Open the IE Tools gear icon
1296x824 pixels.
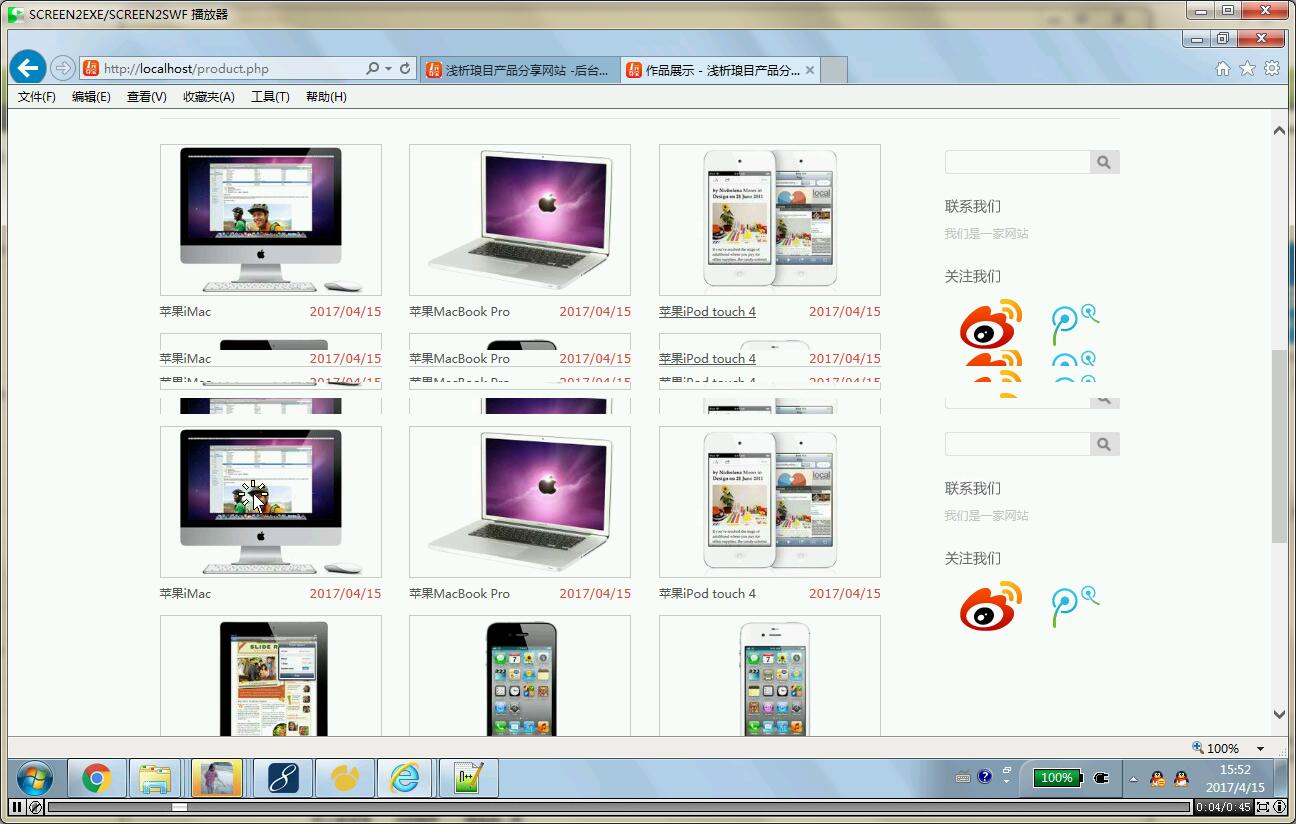pyautogui.click(x=1272, y=68)
